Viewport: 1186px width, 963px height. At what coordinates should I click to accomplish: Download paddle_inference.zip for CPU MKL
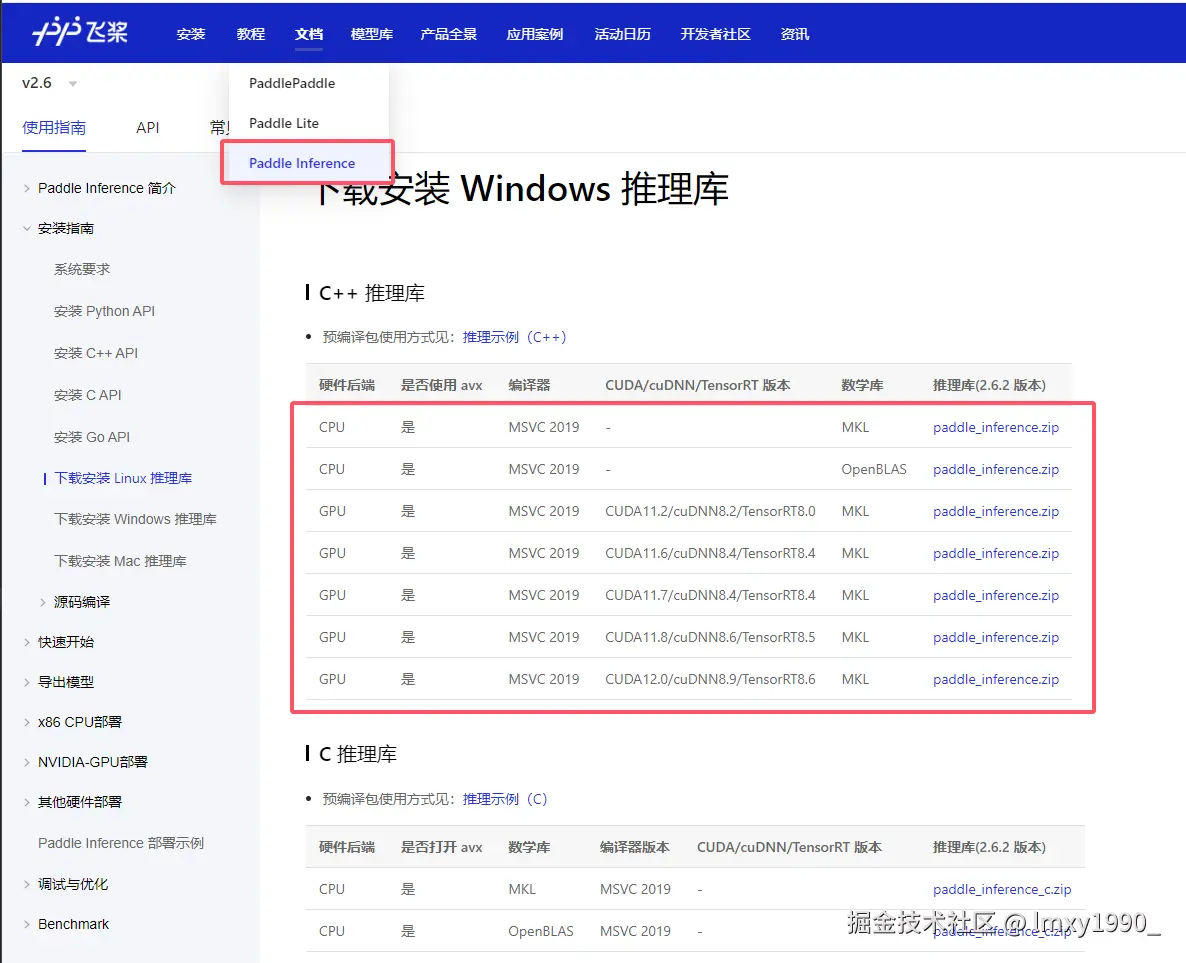(995, 427)
